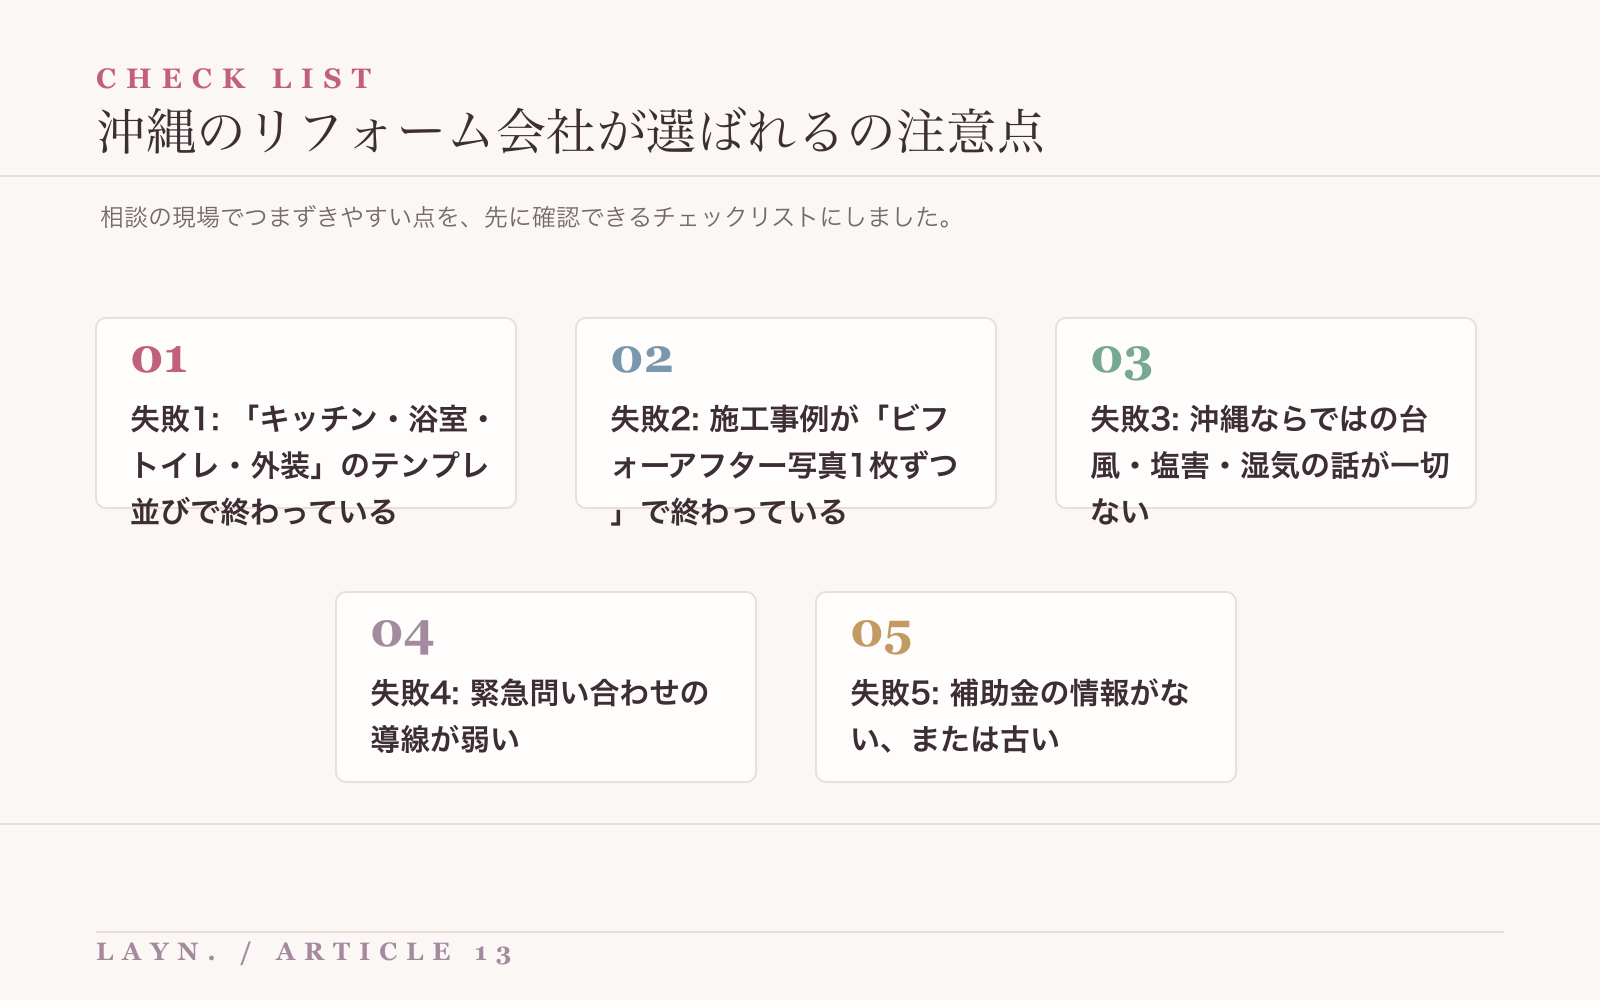Click the purple 04 number
The width and height of the screenshot is (1600, 1000).
pyautogui.click(x=402, y=635)
